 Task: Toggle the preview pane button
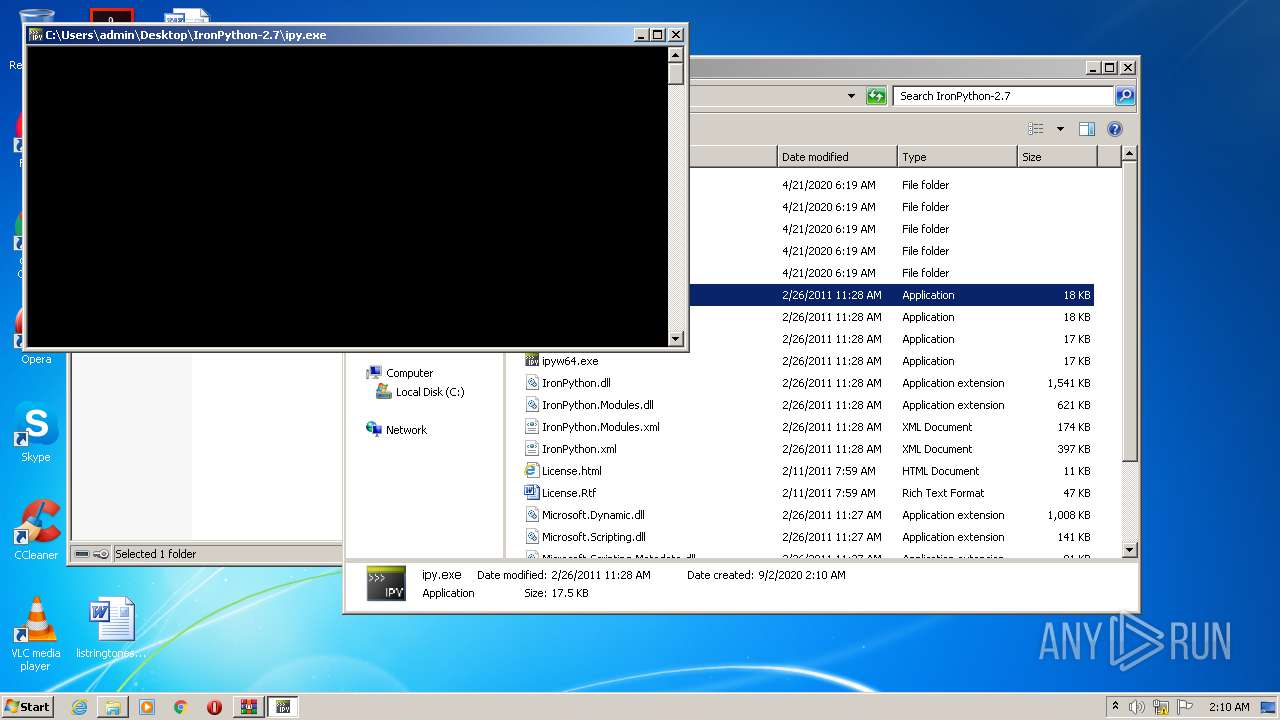click(1087, 129)
